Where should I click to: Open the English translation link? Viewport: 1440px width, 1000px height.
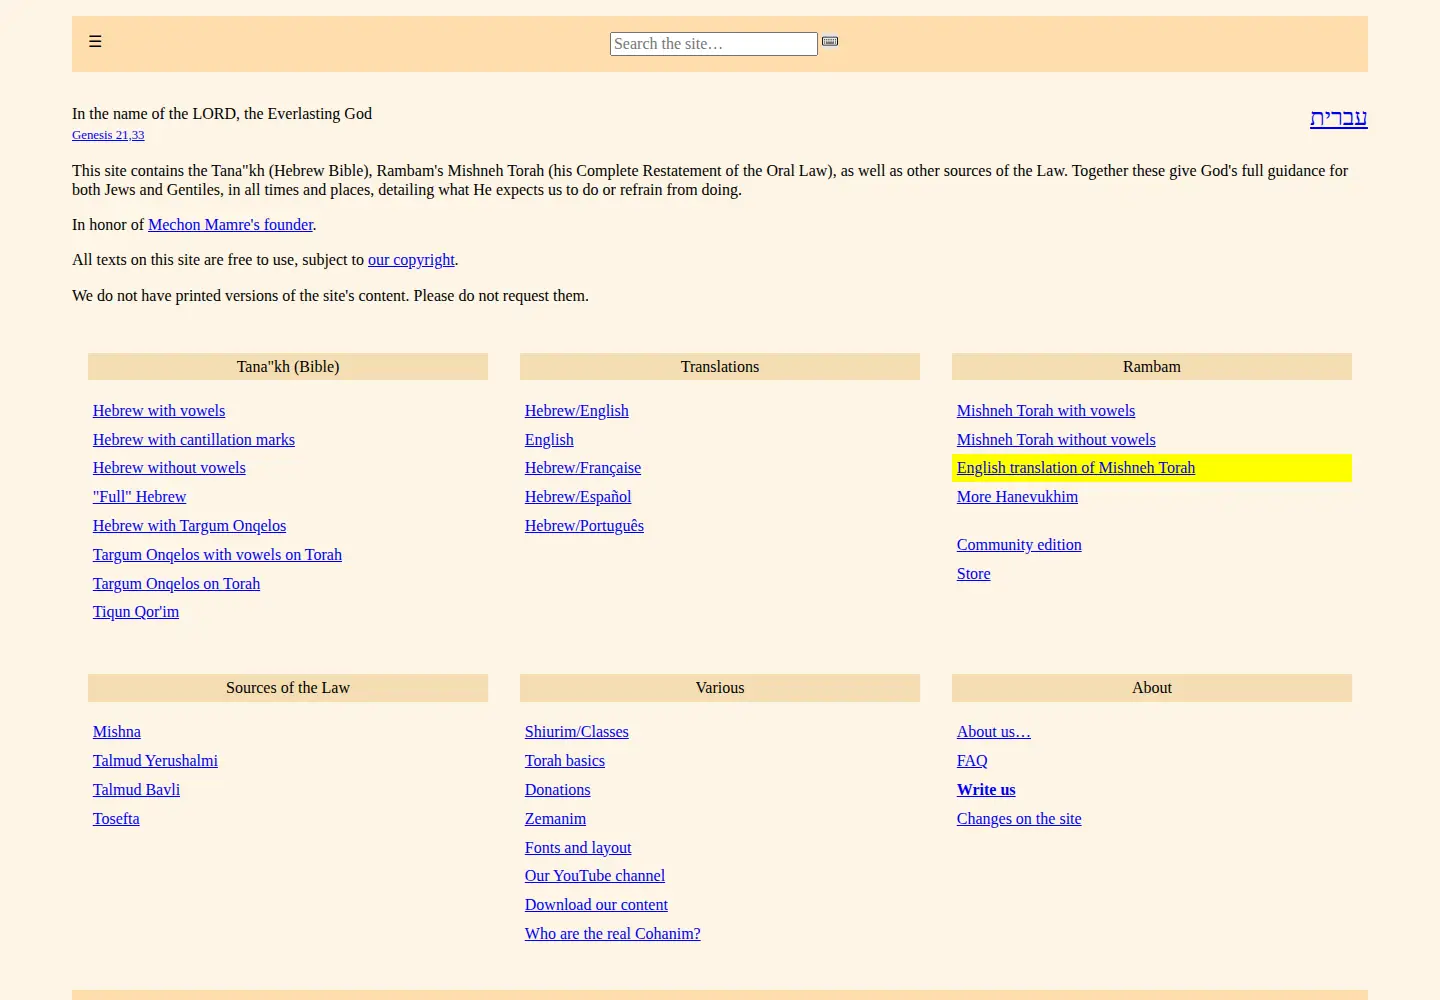(x=549, y=440)
